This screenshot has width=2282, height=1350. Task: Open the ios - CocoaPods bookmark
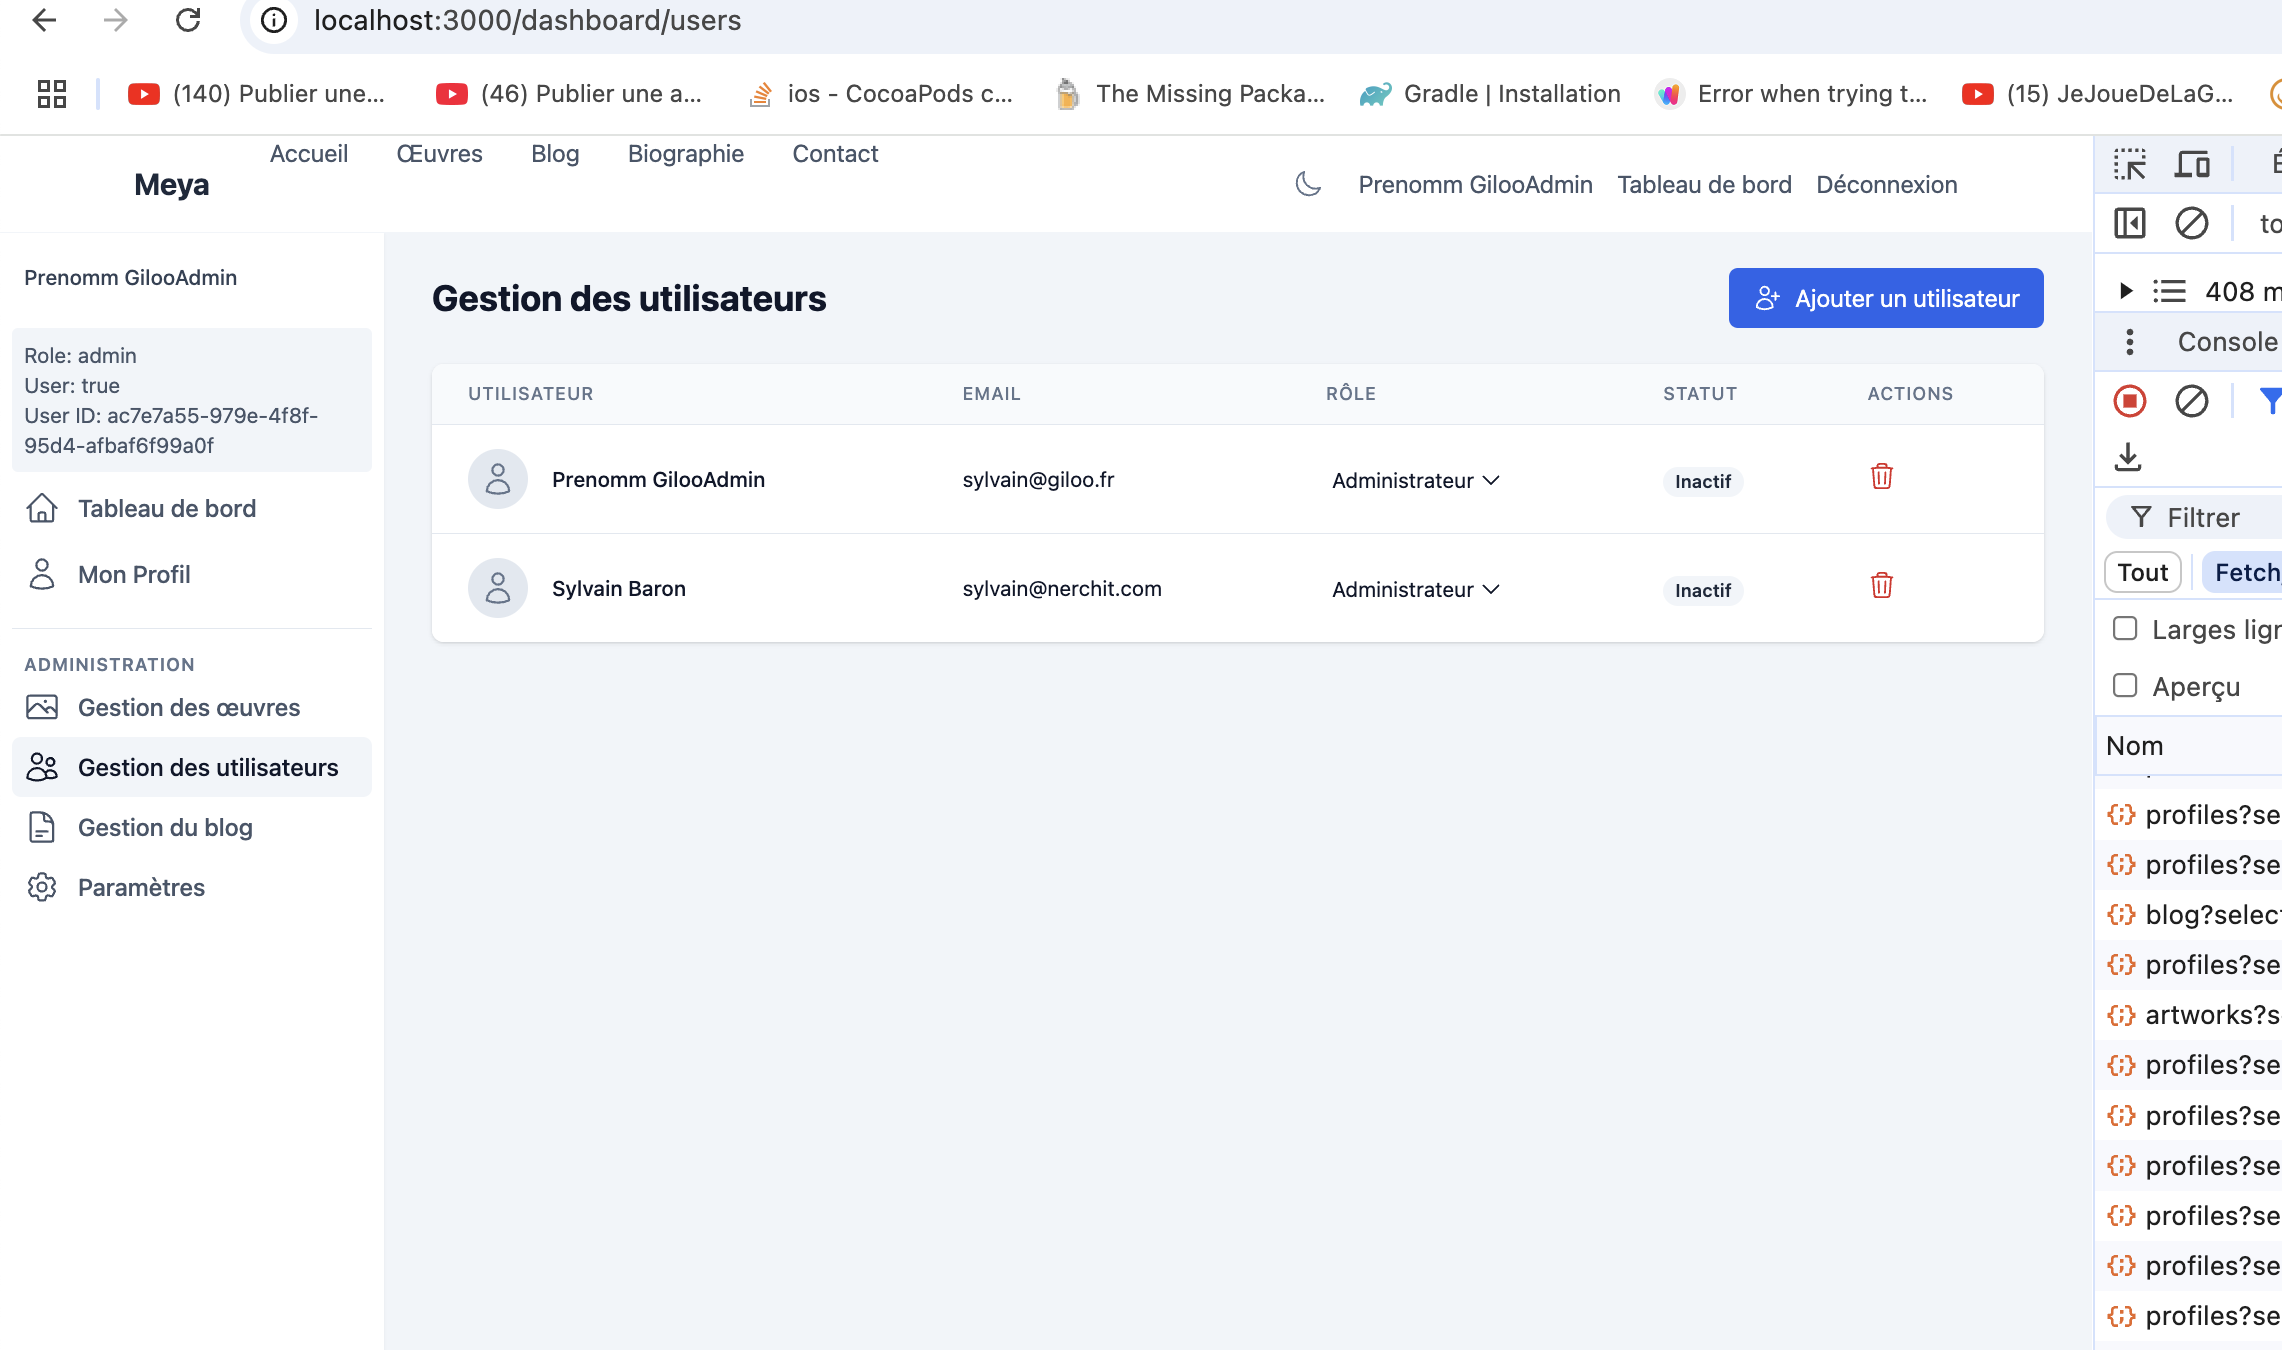881,94
